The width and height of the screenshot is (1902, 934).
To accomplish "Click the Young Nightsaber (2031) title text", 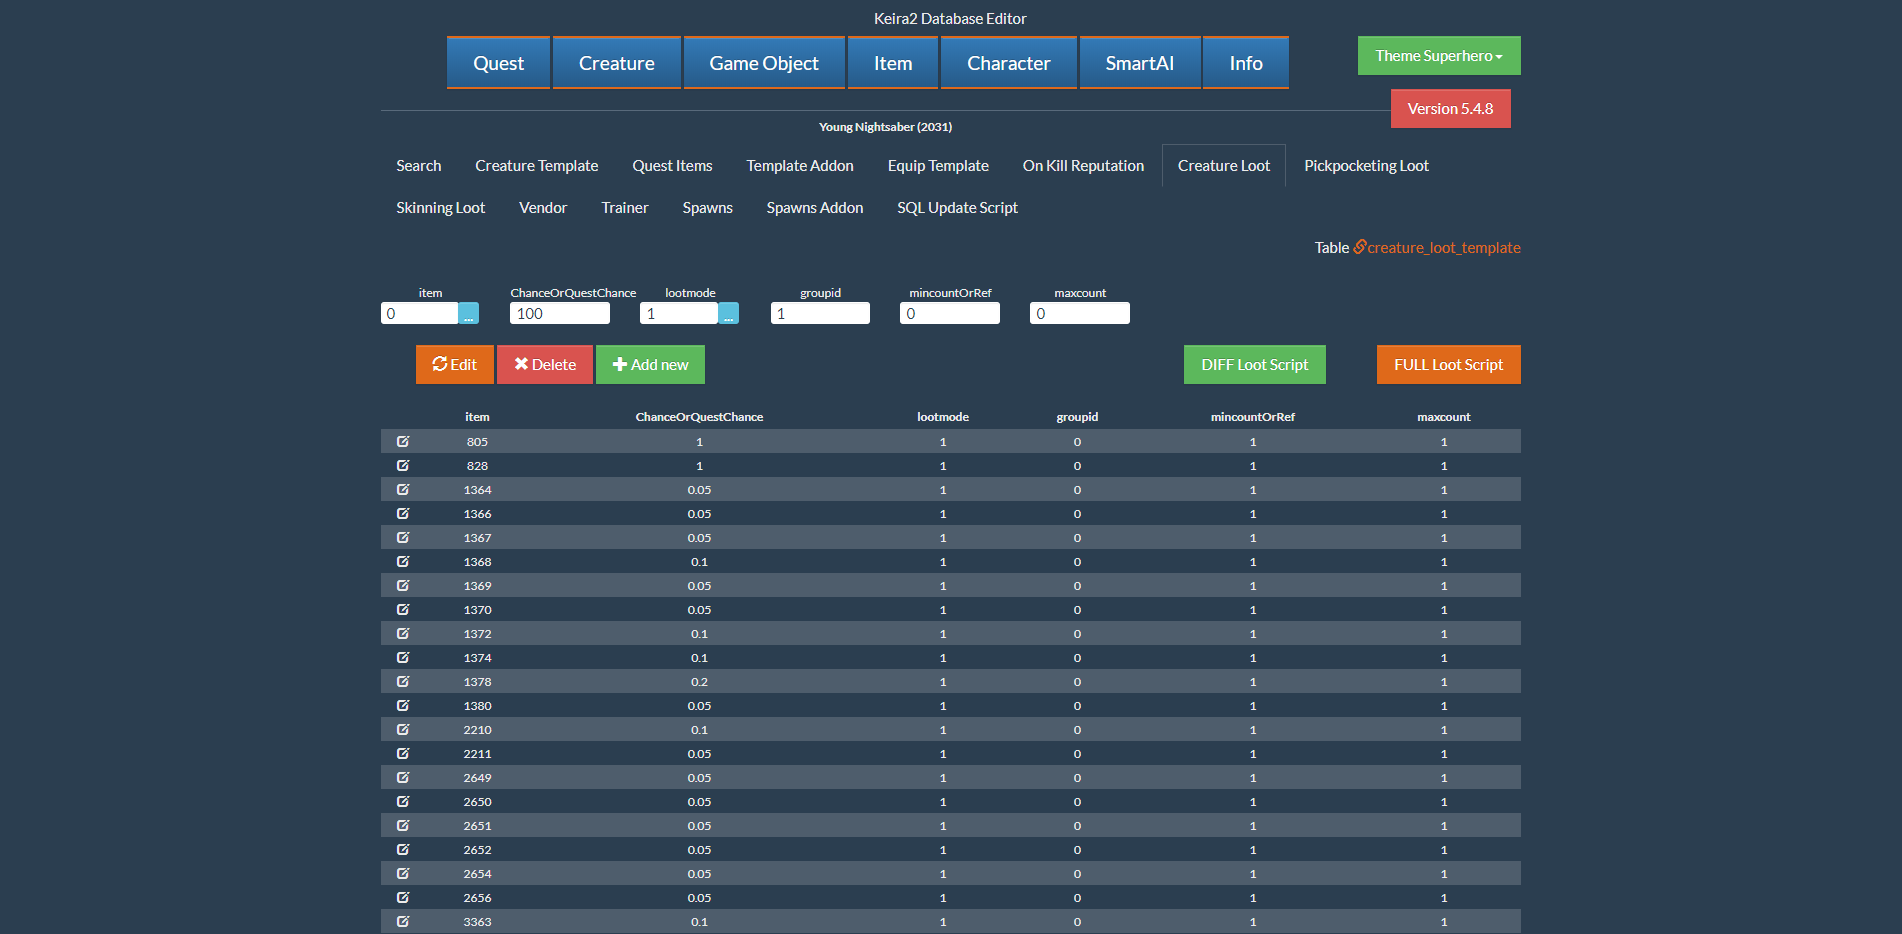I will [x=885, y=127].
